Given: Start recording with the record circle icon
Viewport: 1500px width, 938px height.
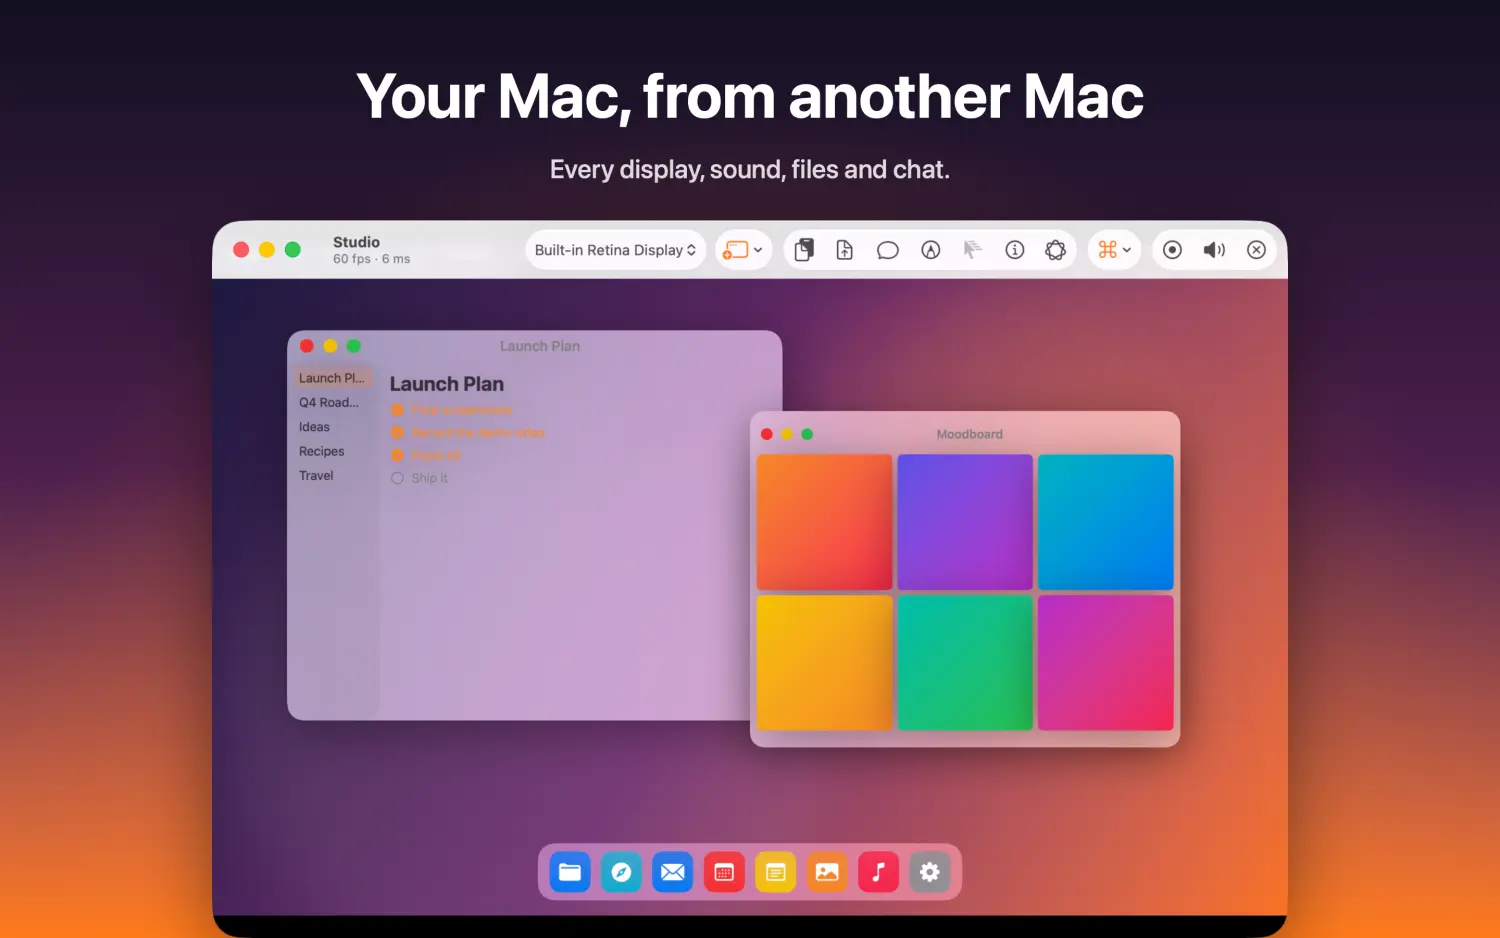Looking at the screenshot, I should (x=1173, y=250).
